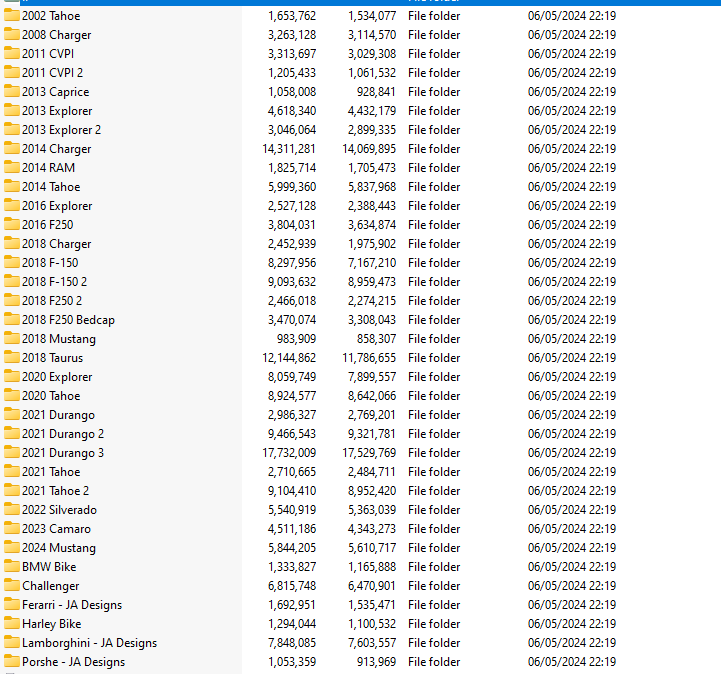Click the modified date in 2016 F250 row
This screenshot has height=674, width=721.
(572, 224)
